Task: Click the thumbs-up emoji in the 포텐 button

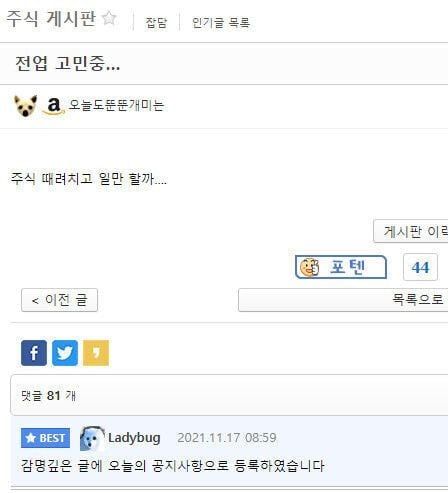Action: (x=309, y=267)
